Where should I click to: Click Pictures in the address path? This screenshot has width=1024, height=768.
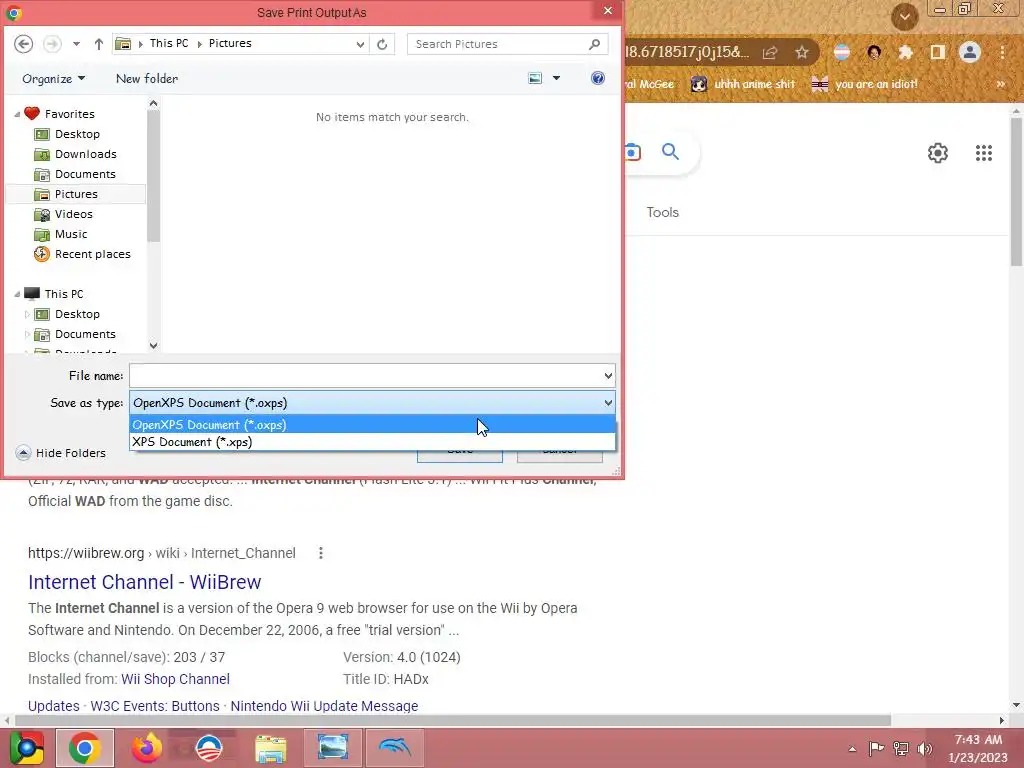click(230, 43)
